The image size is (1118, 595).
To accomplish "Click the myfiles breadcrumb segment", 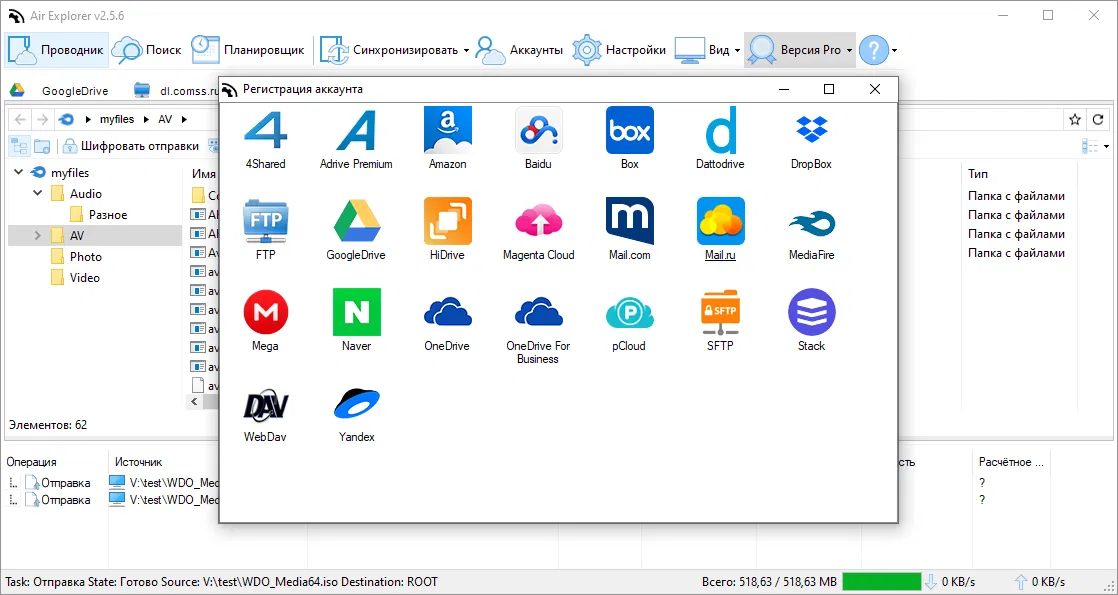I will tap(117, 119).
